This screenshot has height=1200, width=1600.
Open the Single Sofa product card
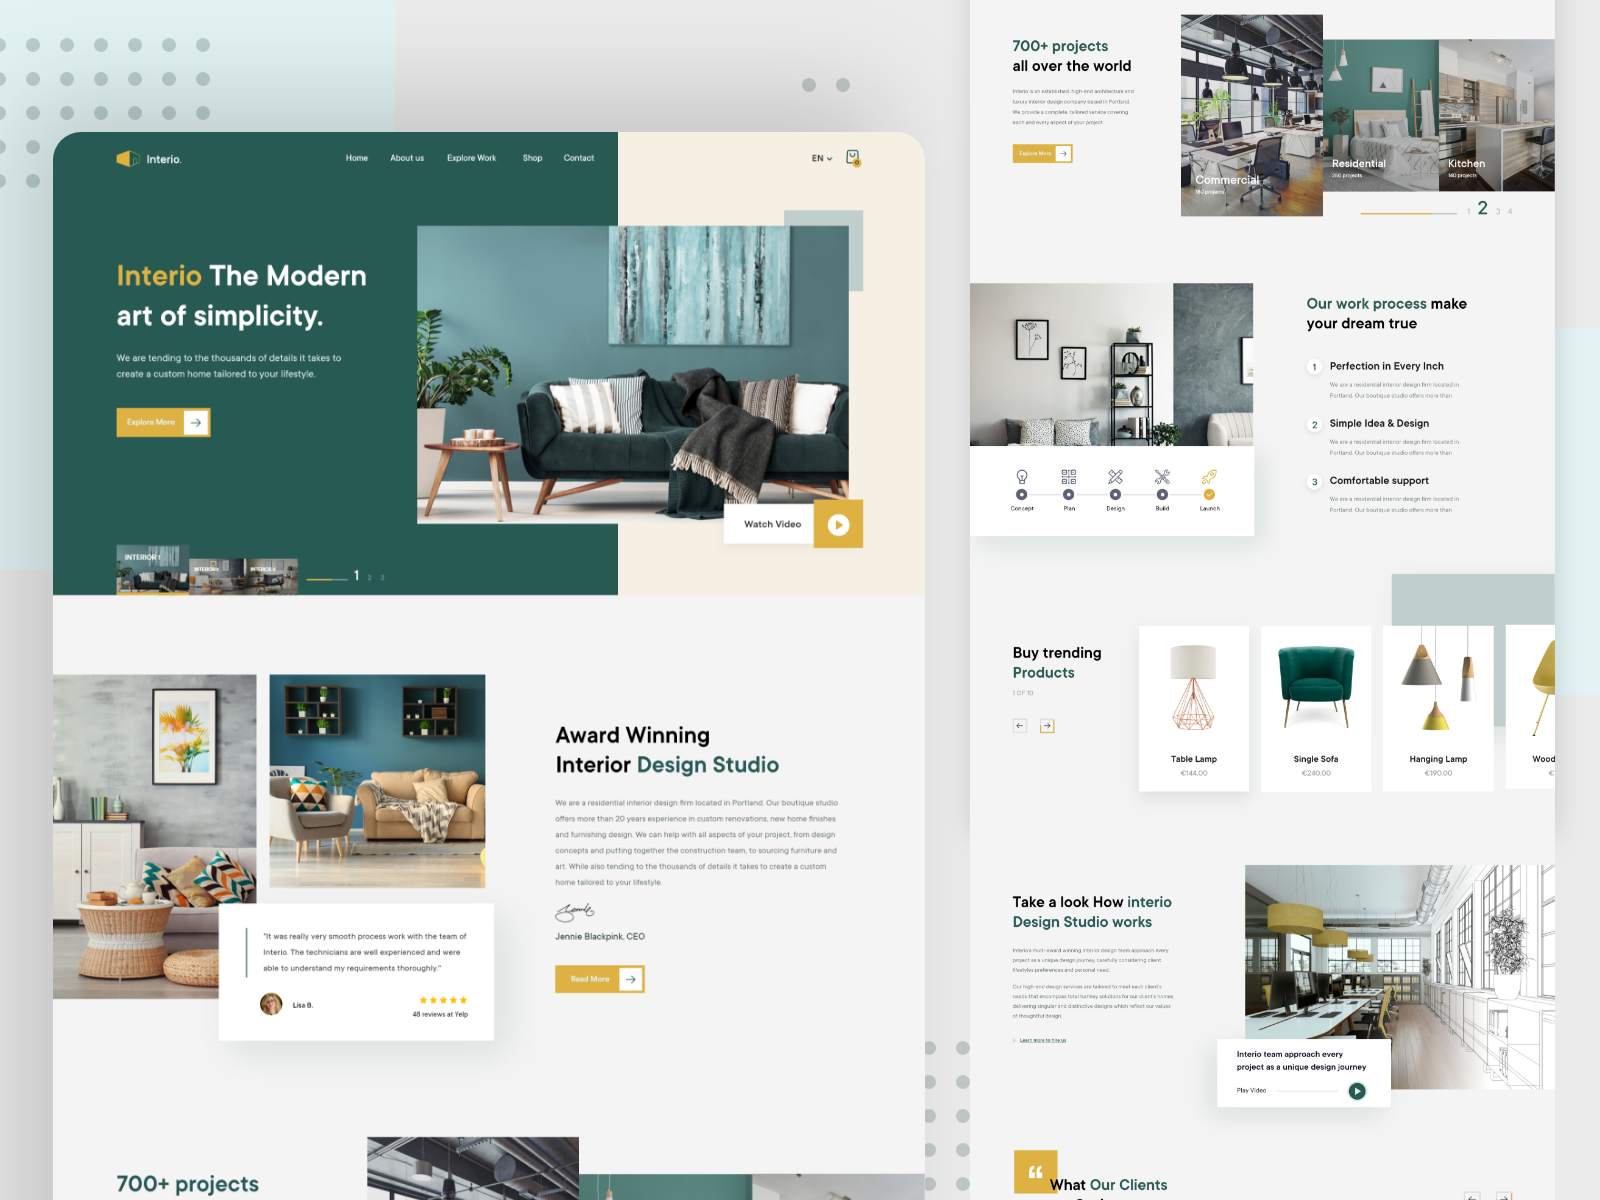click(1316, 708)
